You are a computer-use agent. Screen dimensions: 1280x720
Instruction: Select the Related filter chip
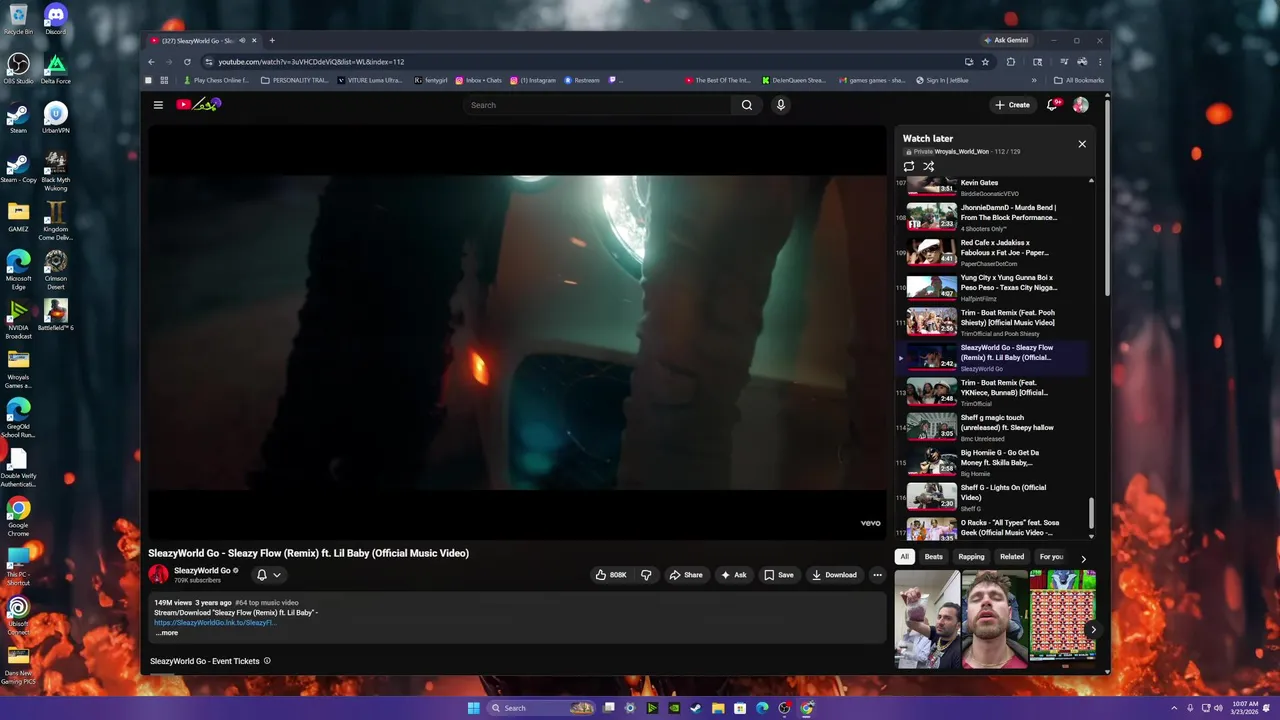point(1012,557)
